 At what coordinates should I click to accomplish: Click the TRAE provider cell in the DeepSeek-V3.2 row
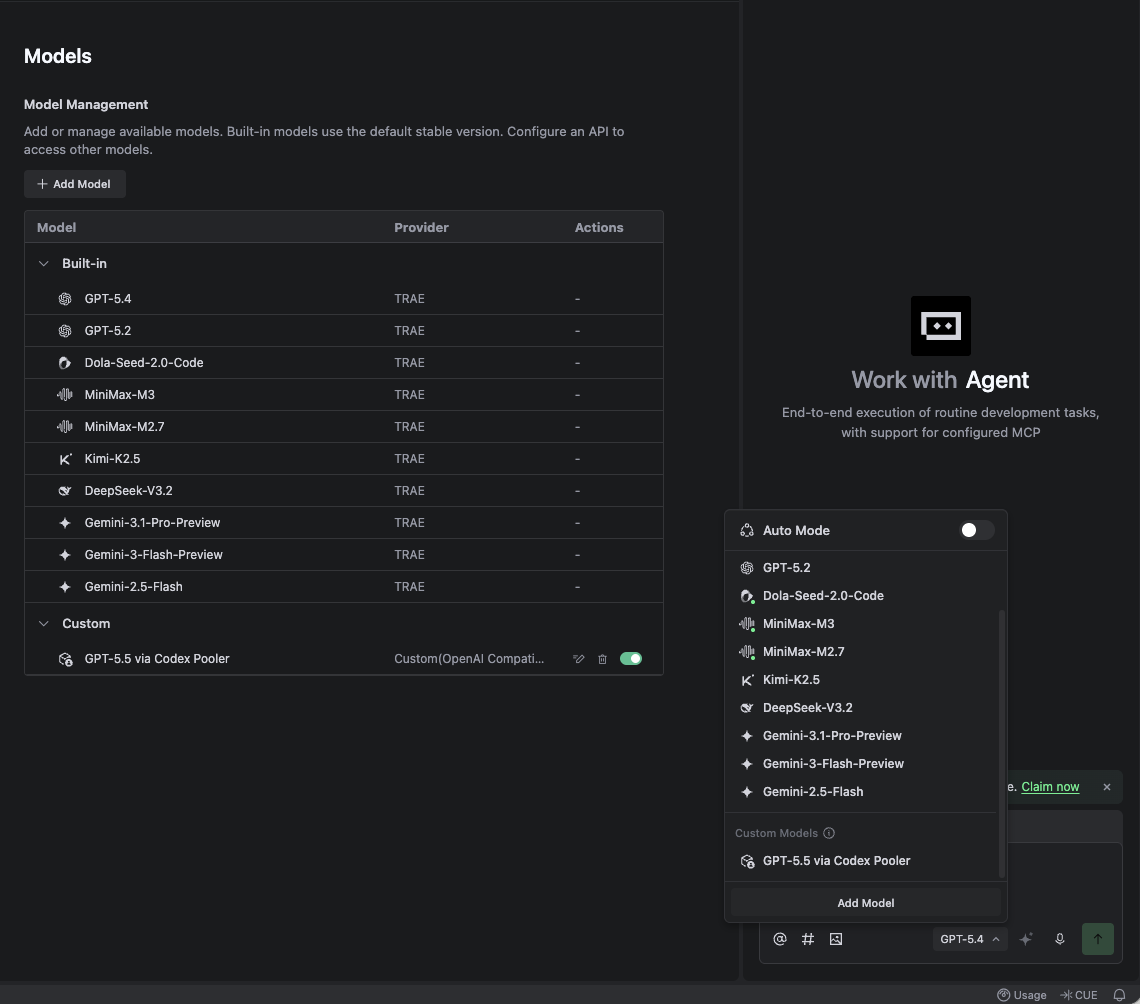pos(409,491)
